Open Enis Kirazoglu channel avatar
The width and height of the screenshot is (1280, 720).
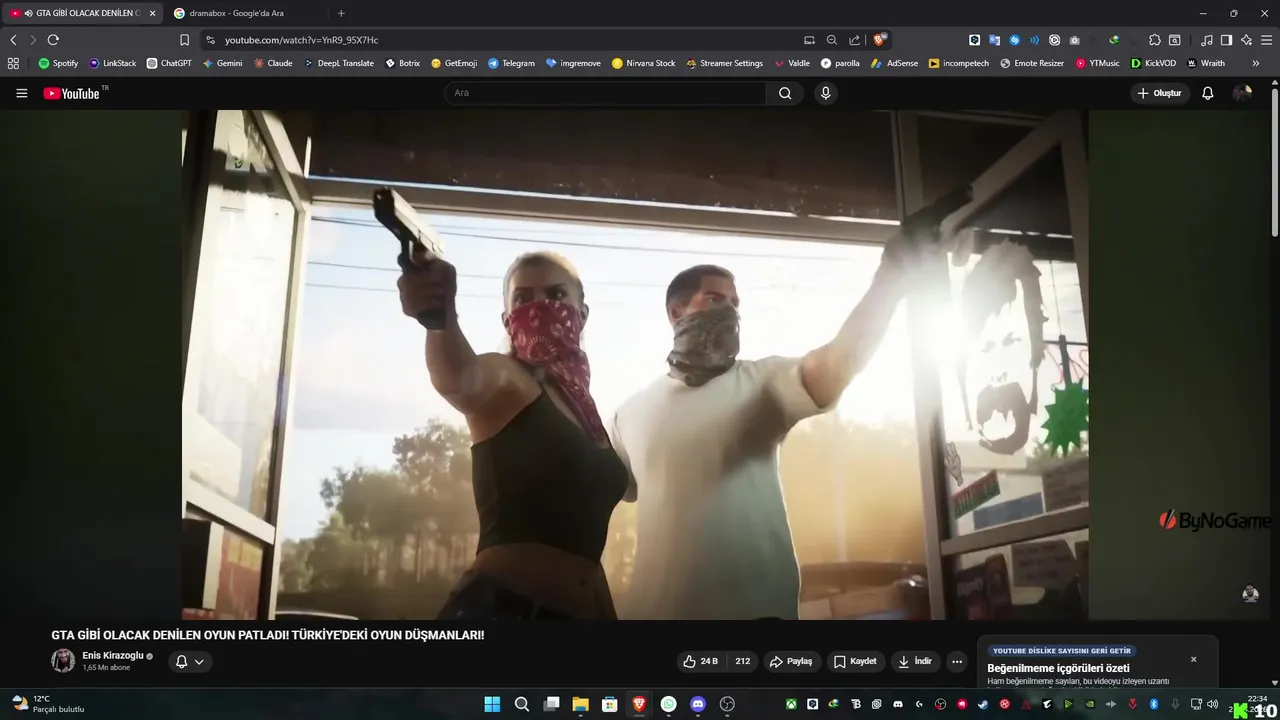[63, 661]
